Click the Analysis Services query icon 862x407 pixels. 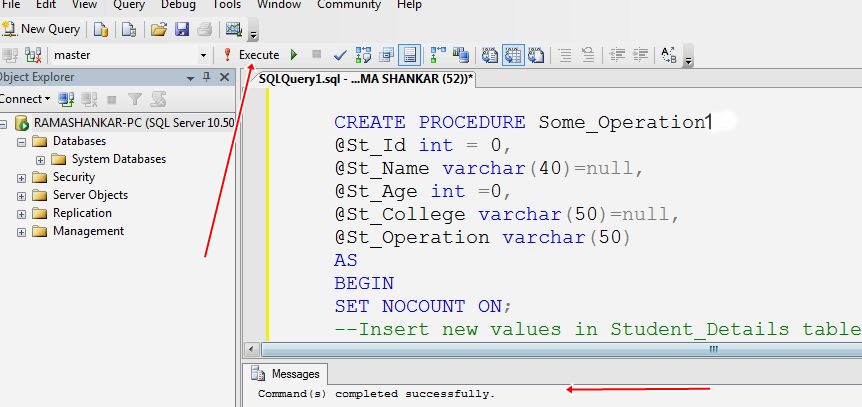129,29
